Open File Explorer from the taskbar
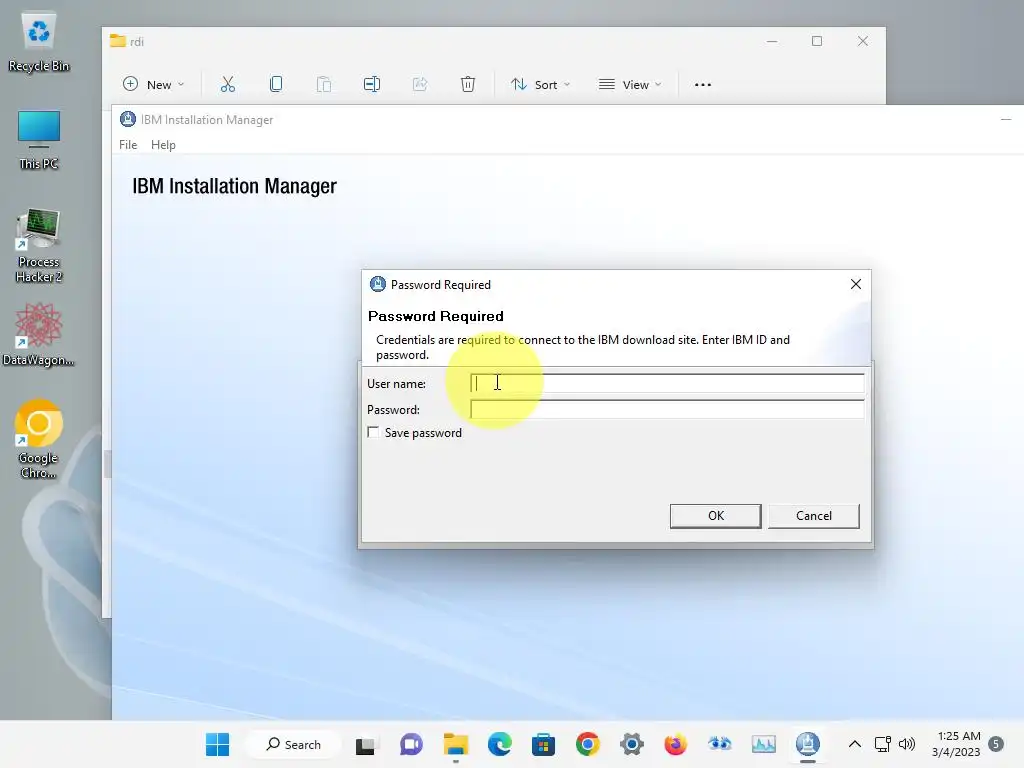 point(456,744)
